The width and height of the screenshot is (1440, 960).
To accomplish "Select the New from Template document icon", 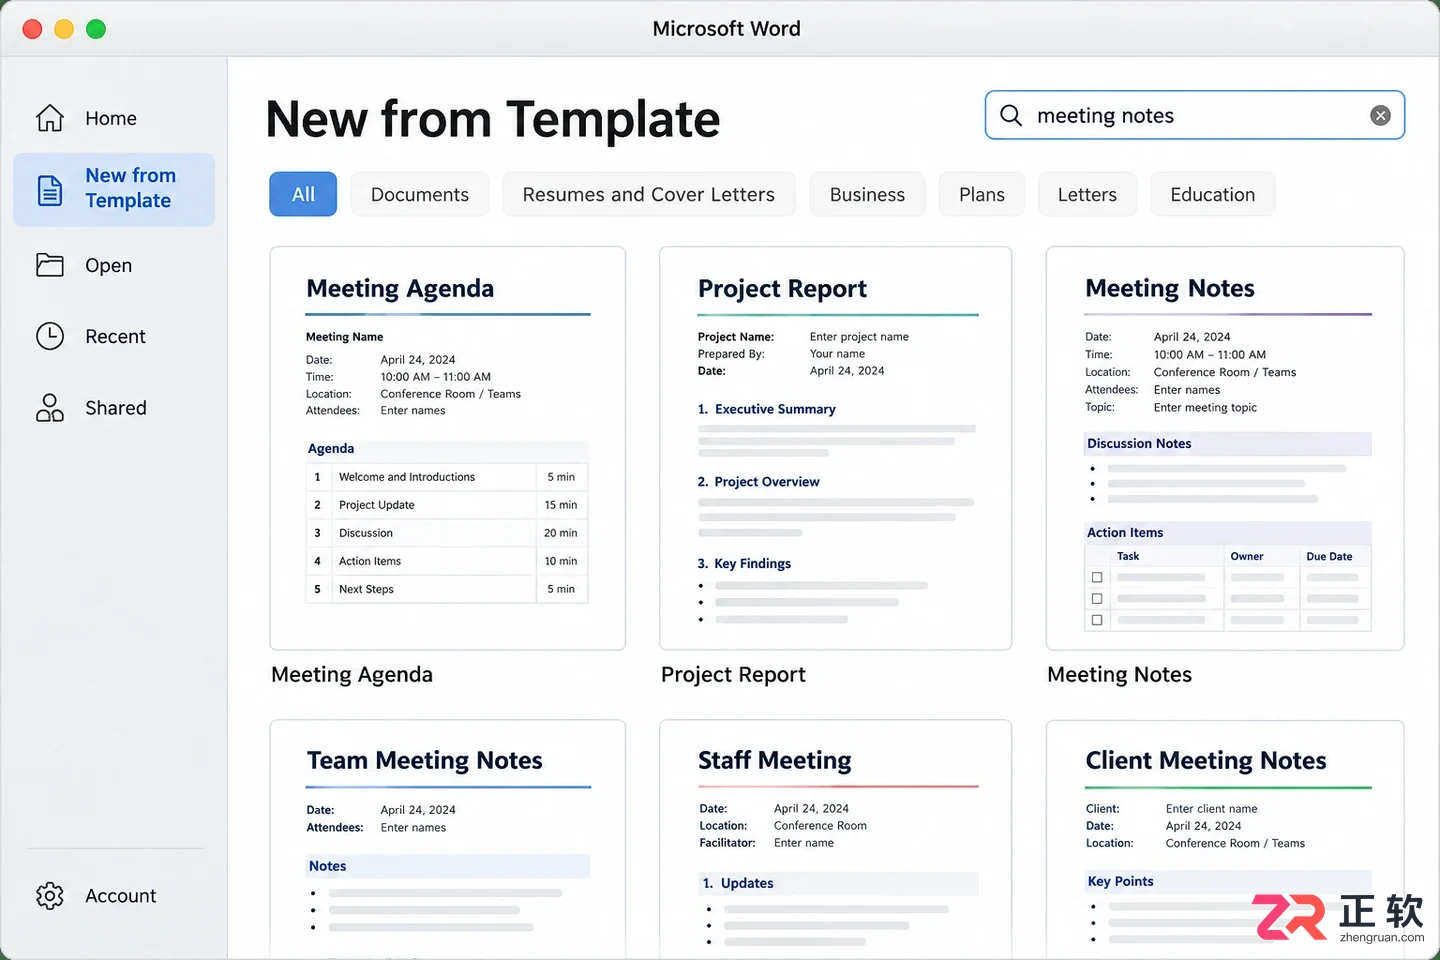I will [50, 189].
